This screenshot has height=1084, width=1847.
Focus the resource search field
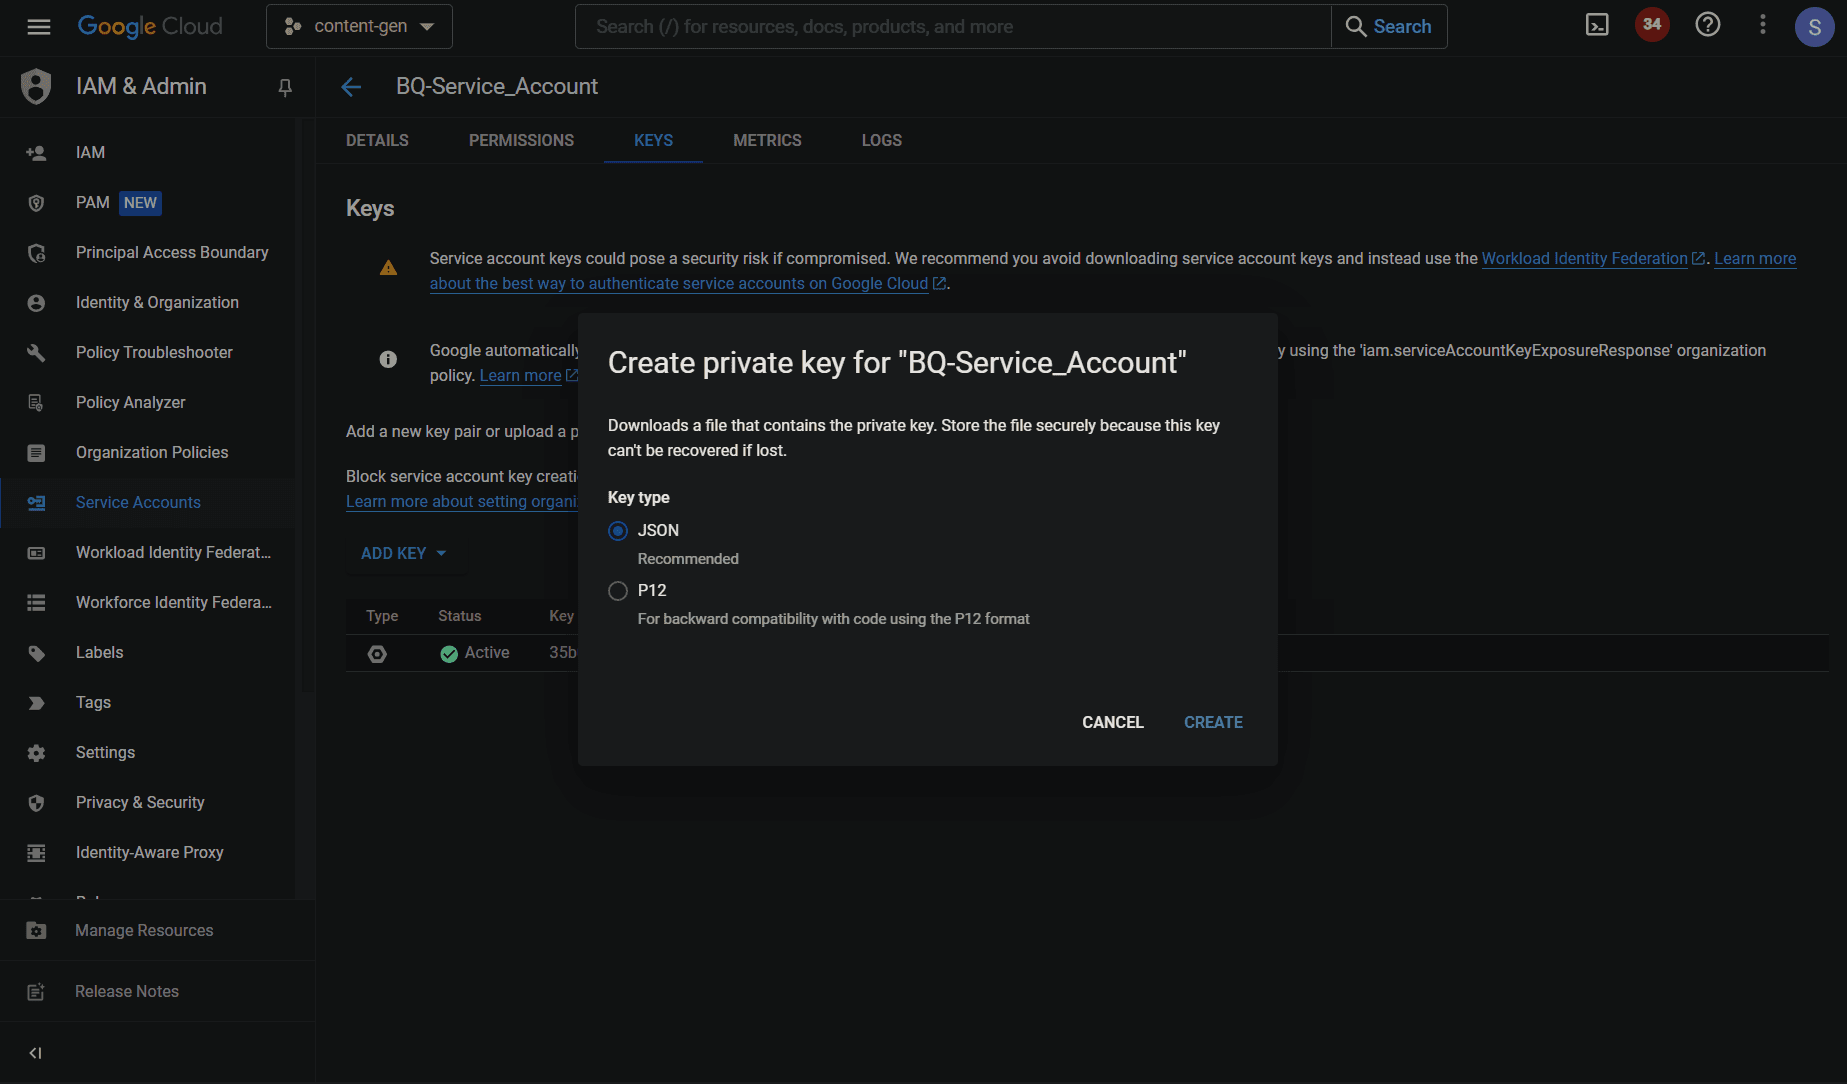coord(952,27)
